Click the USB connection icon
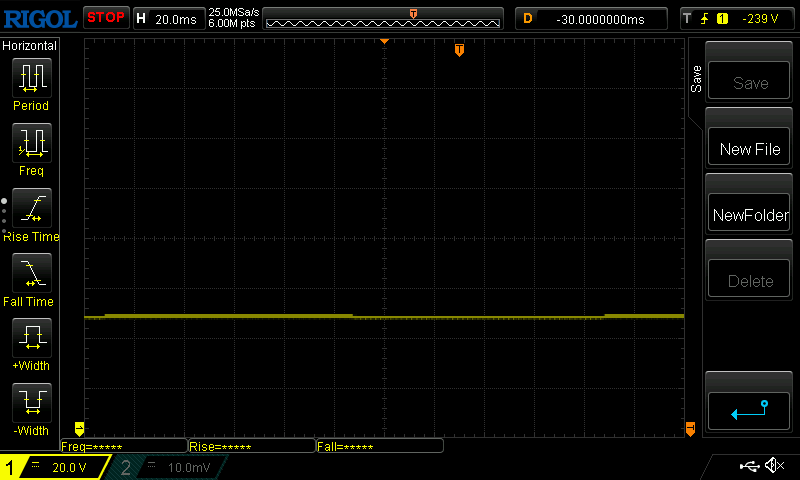The width and height of the screenshot is (800, 480). click(749, 466)
